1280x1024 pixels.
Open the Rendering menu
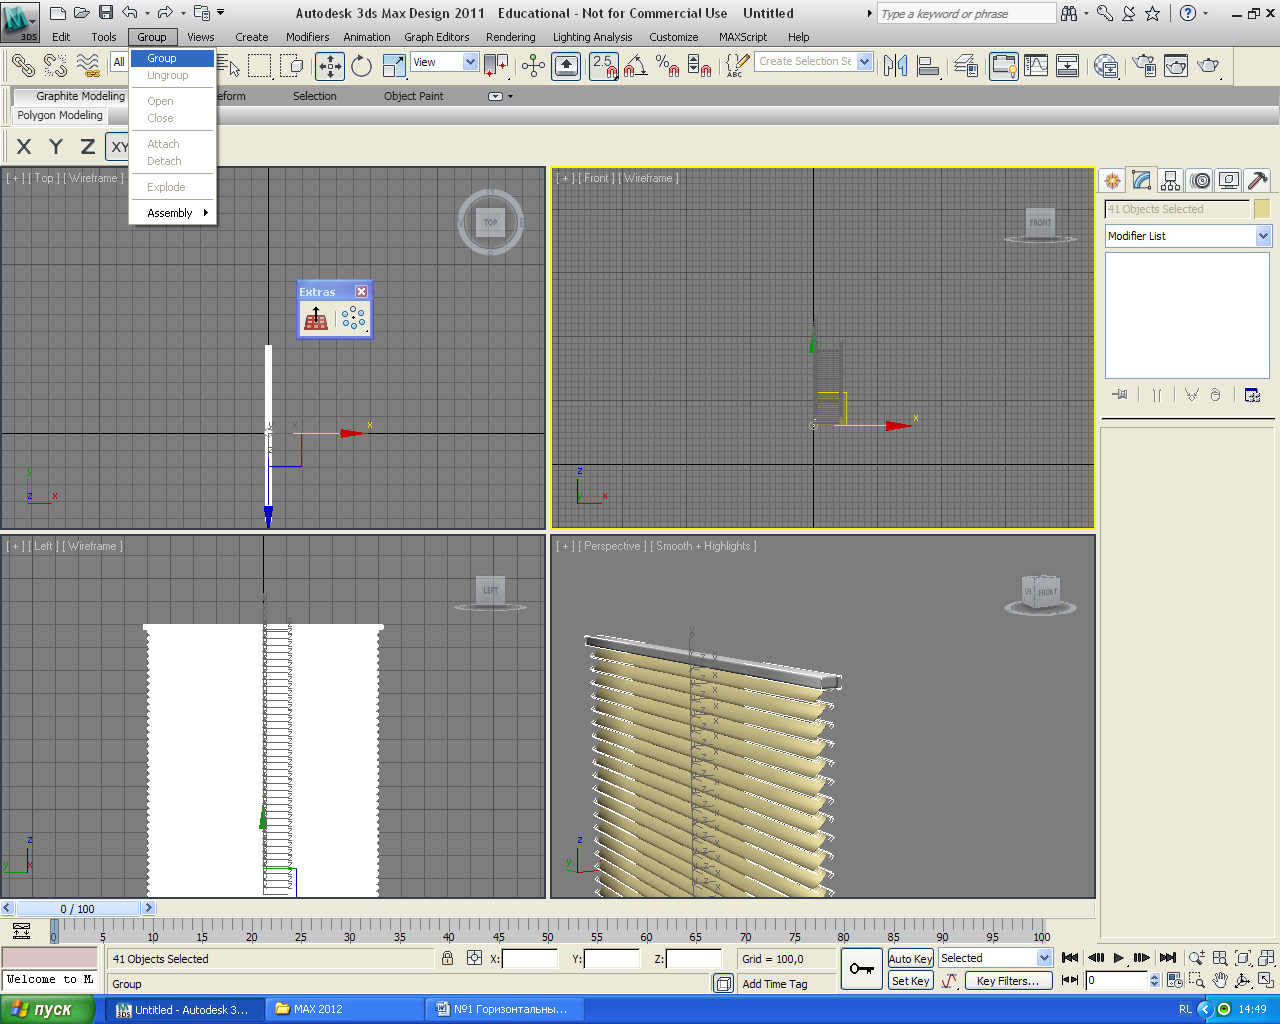(510, 37)
